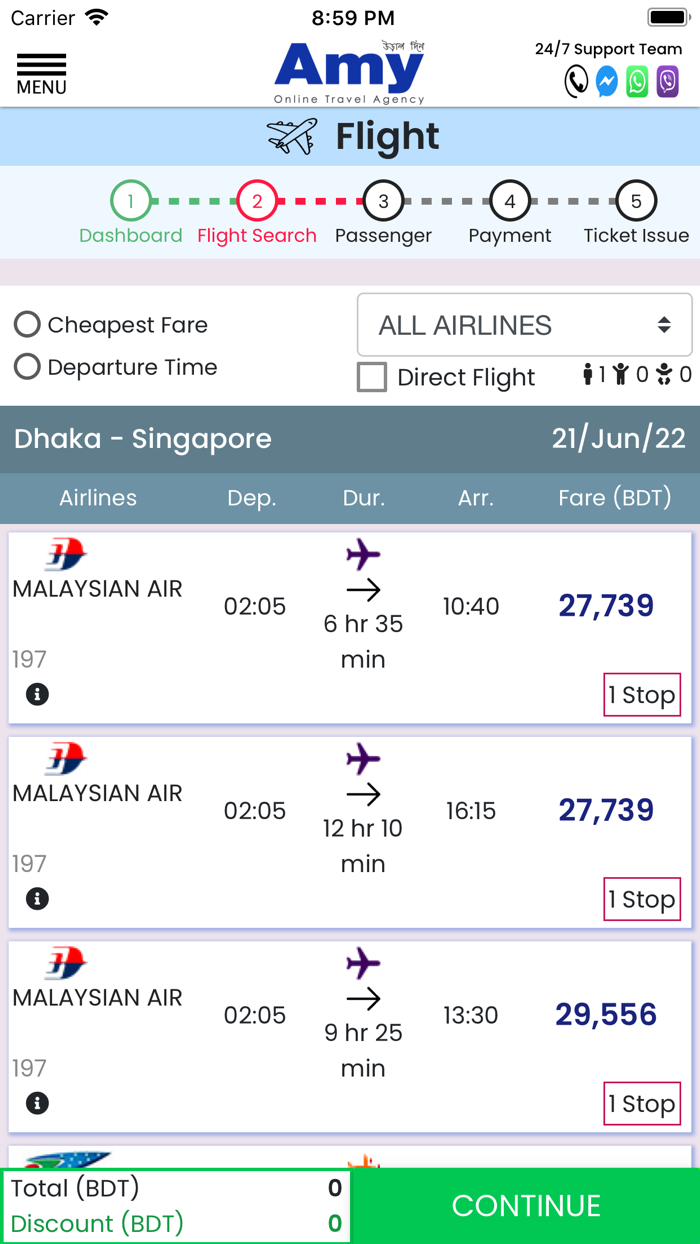The height and width of the screenshot is (1244, 700).
Task: Tap the WhatsApp support icon
Action: click(637, 82)
